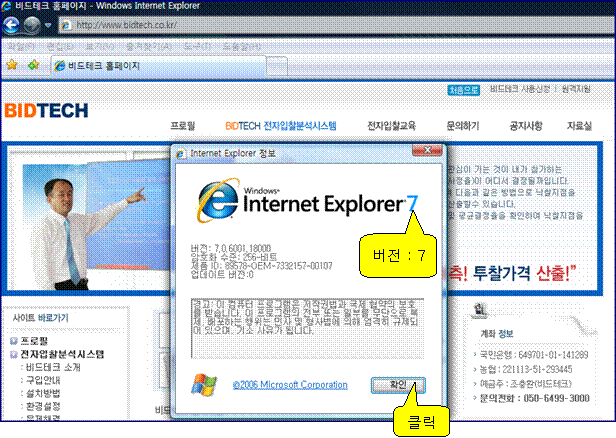The image size is (616, 438).
Task: Click the browser Forward arrow button
Action: point(32,25)
